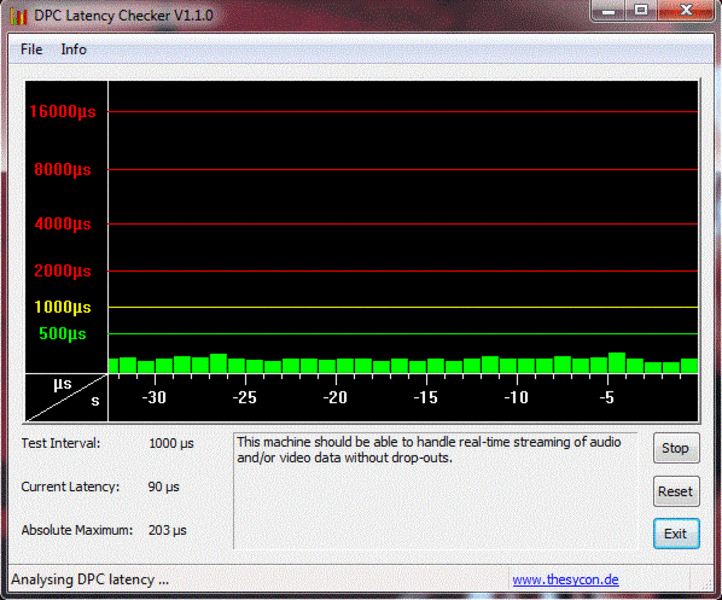The image size is (722, 600).
Task: Click the Test Interval label
Action: tap(61, 443)
